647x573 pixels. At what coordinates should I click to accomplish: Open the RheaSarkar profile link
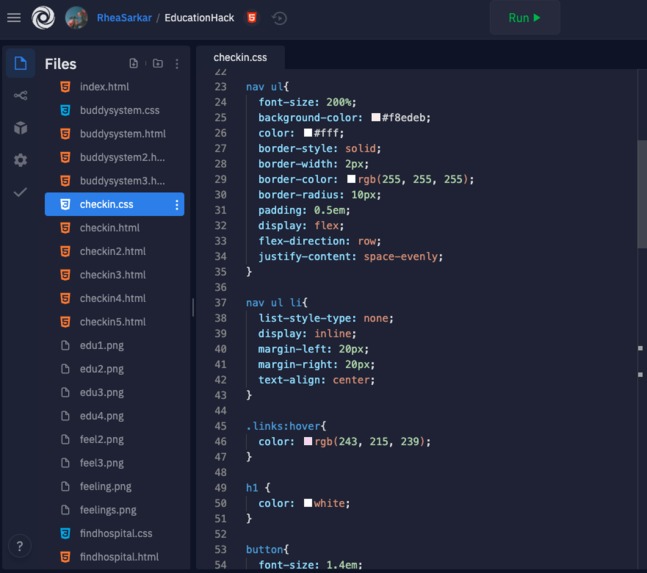(124, 18)
